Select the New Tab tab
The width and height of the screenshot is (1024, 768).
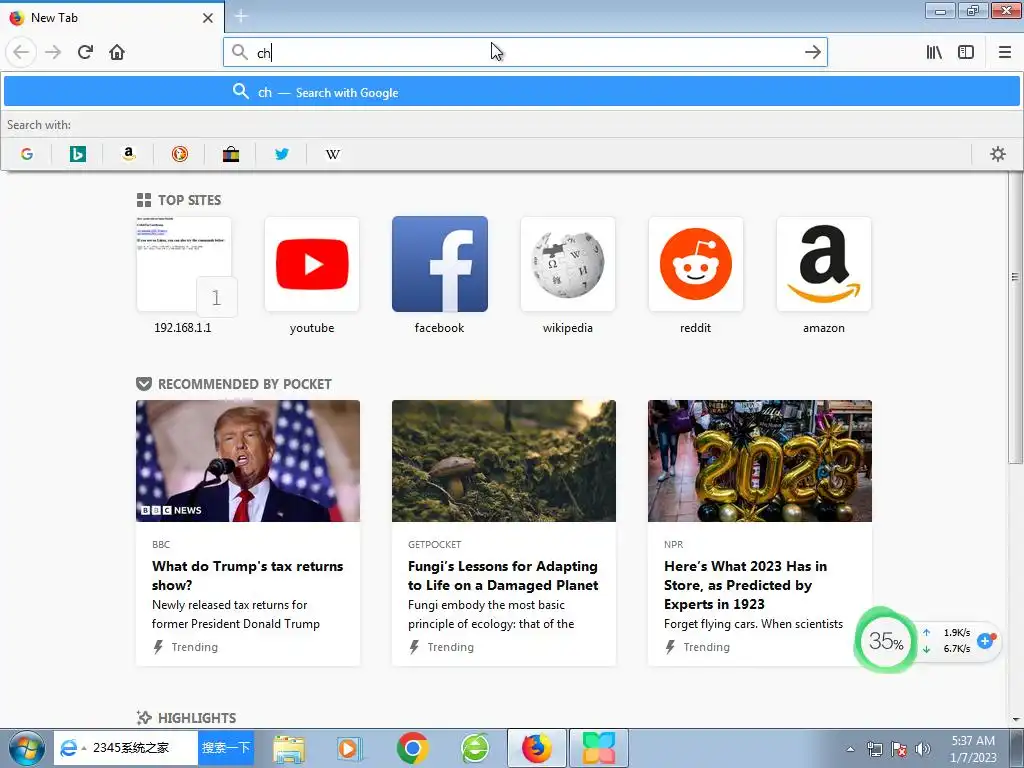click(x=111, y=18)
